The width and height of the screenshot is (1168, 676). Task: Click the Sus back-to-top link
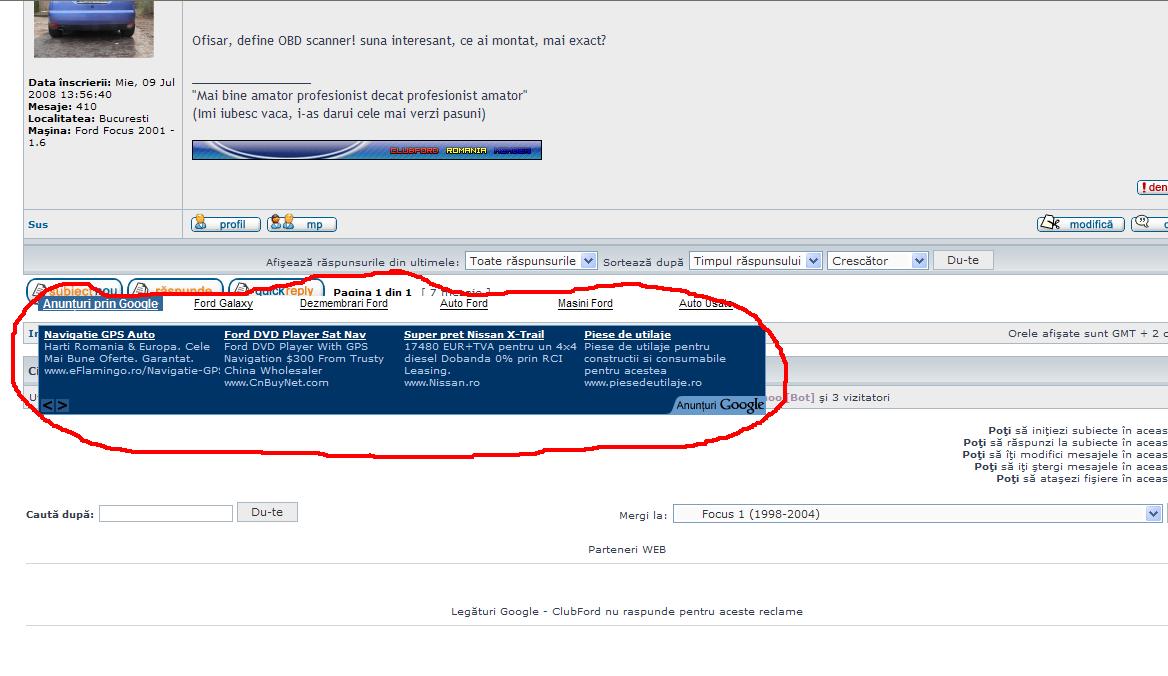coord(38,224)
